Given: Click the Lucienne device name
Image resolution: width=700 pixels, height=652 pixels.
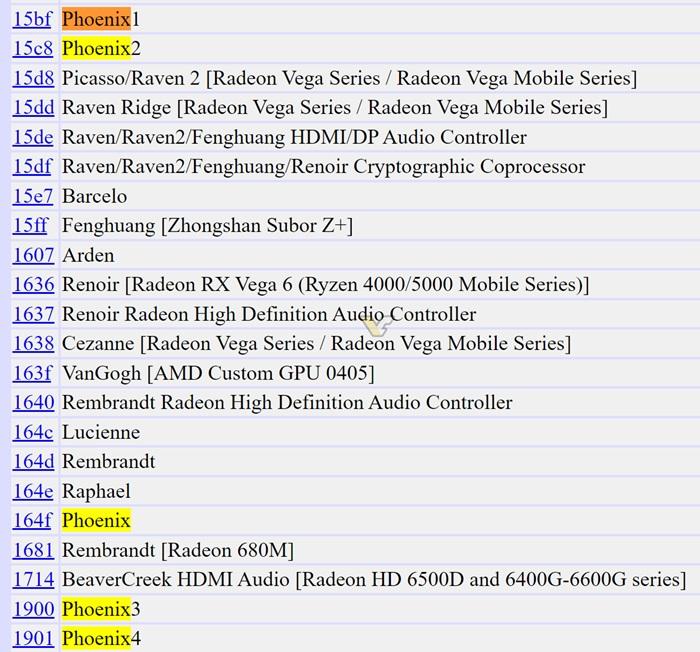Looking at the screenshot, I should pos(101,432).
